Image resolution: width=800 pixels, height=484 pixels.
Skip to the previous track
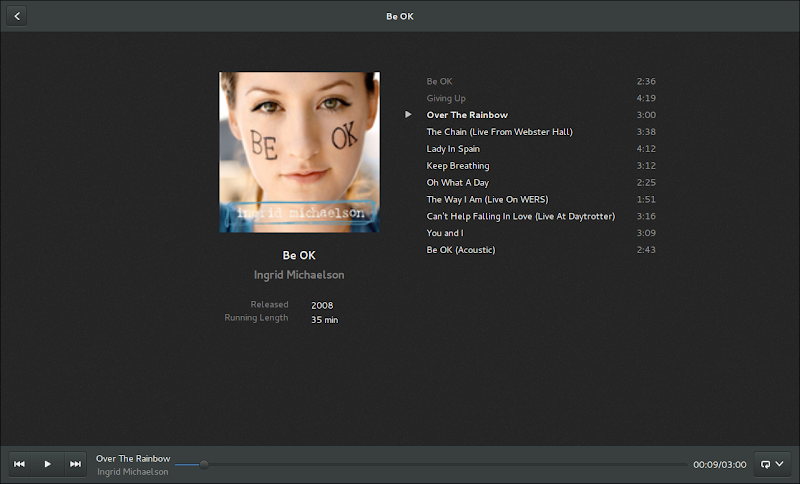(19, 464)
